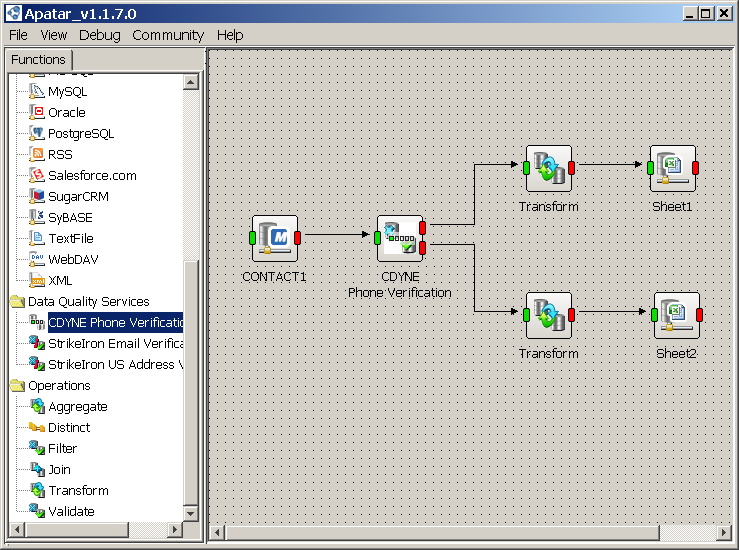Click the CDYNE node upper red output connector

[422, 228]
